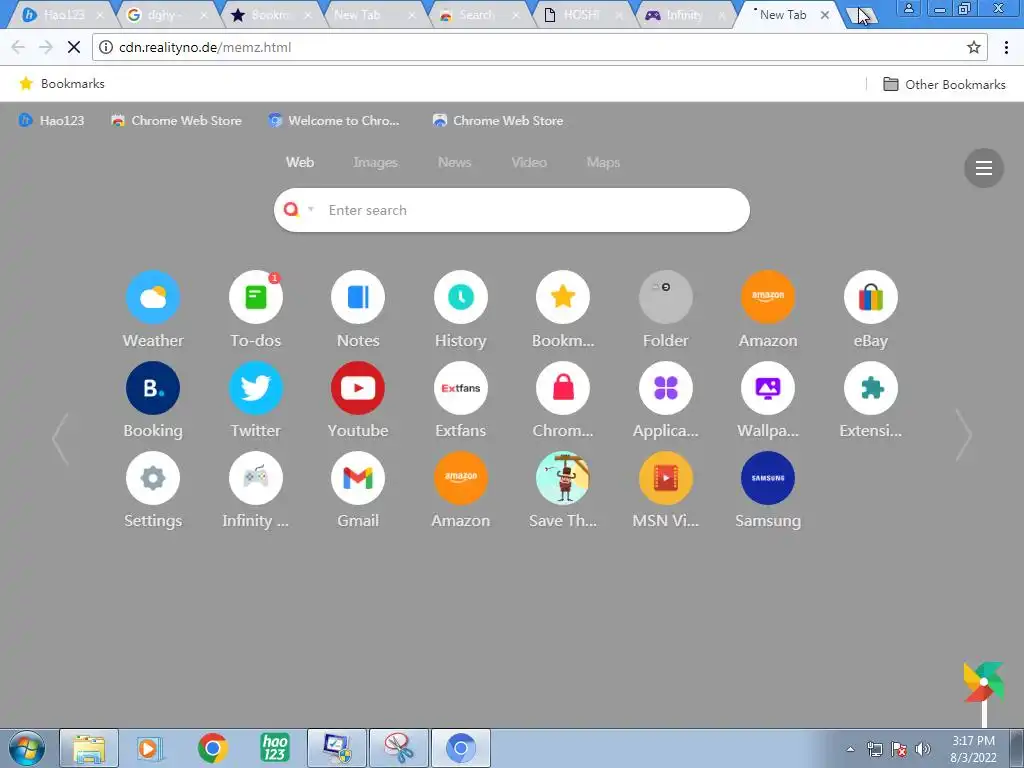Open the Chrome store bag shortcut
The image size is (1024, 768).
coord(563,388)
